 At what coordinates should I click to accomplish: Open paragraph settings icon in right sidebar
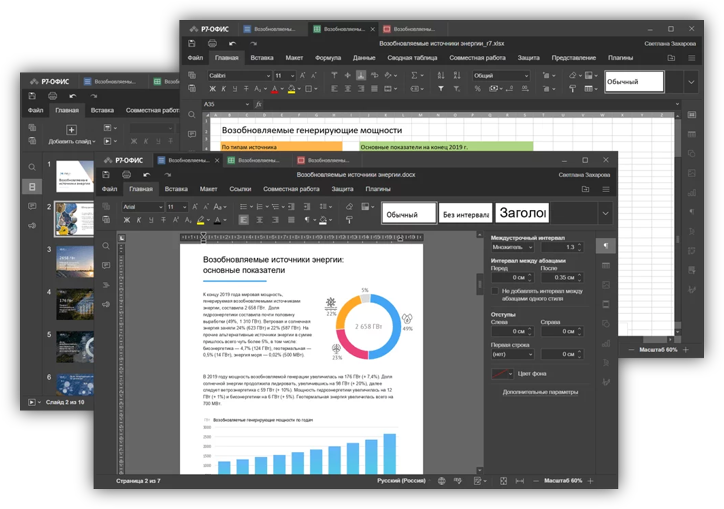(x=605, y=246)
